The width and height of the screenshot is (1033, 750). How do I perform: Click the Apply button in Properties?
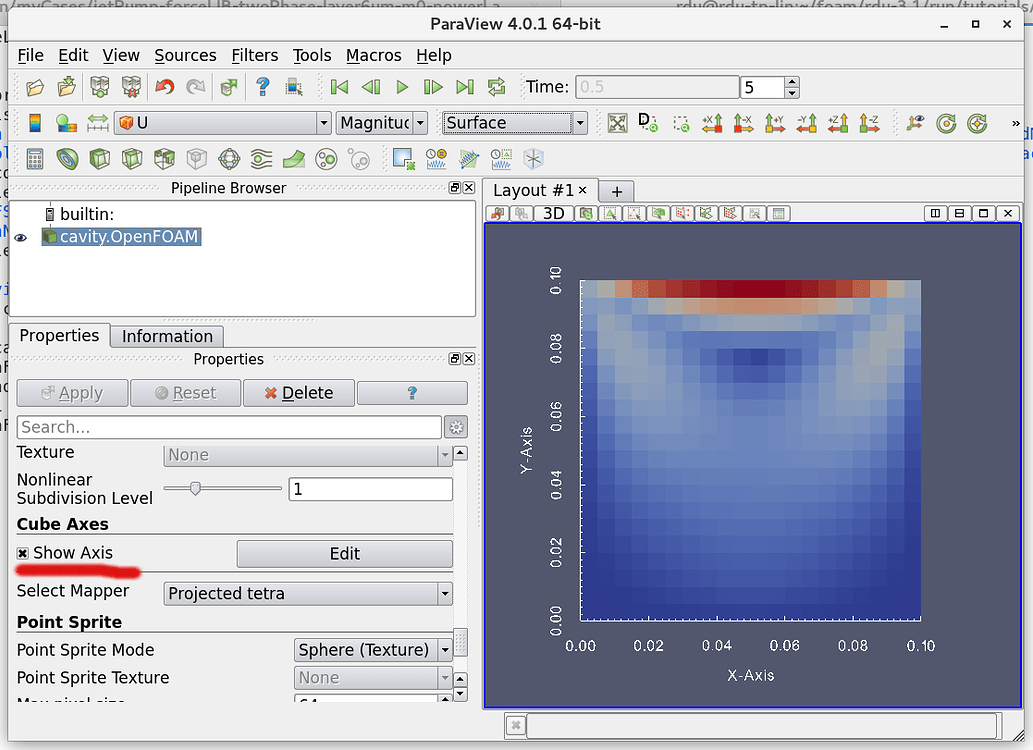pyautogui.click(x=71, y=393)
